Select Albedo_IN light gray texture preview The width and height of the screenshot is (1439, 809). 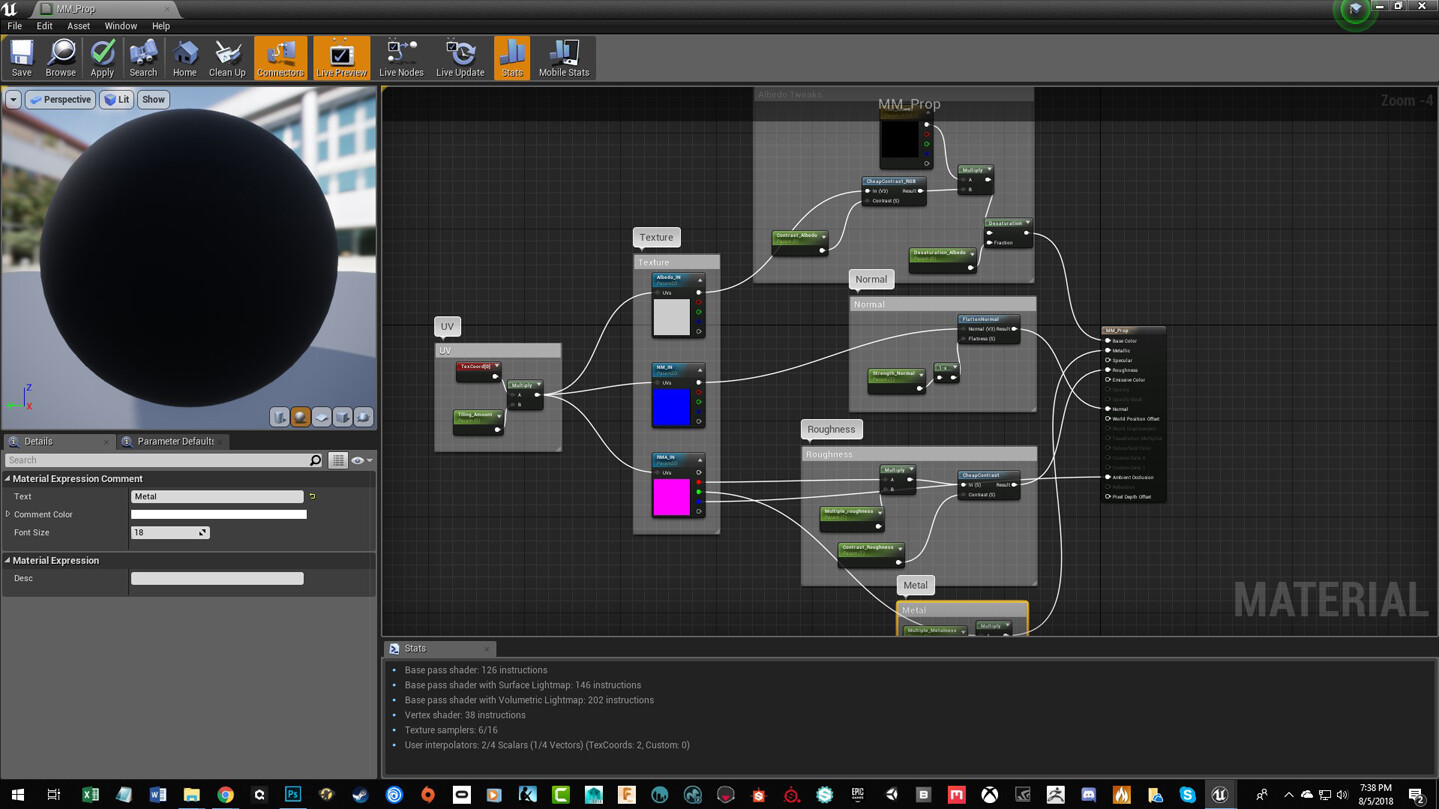point(671,317)
